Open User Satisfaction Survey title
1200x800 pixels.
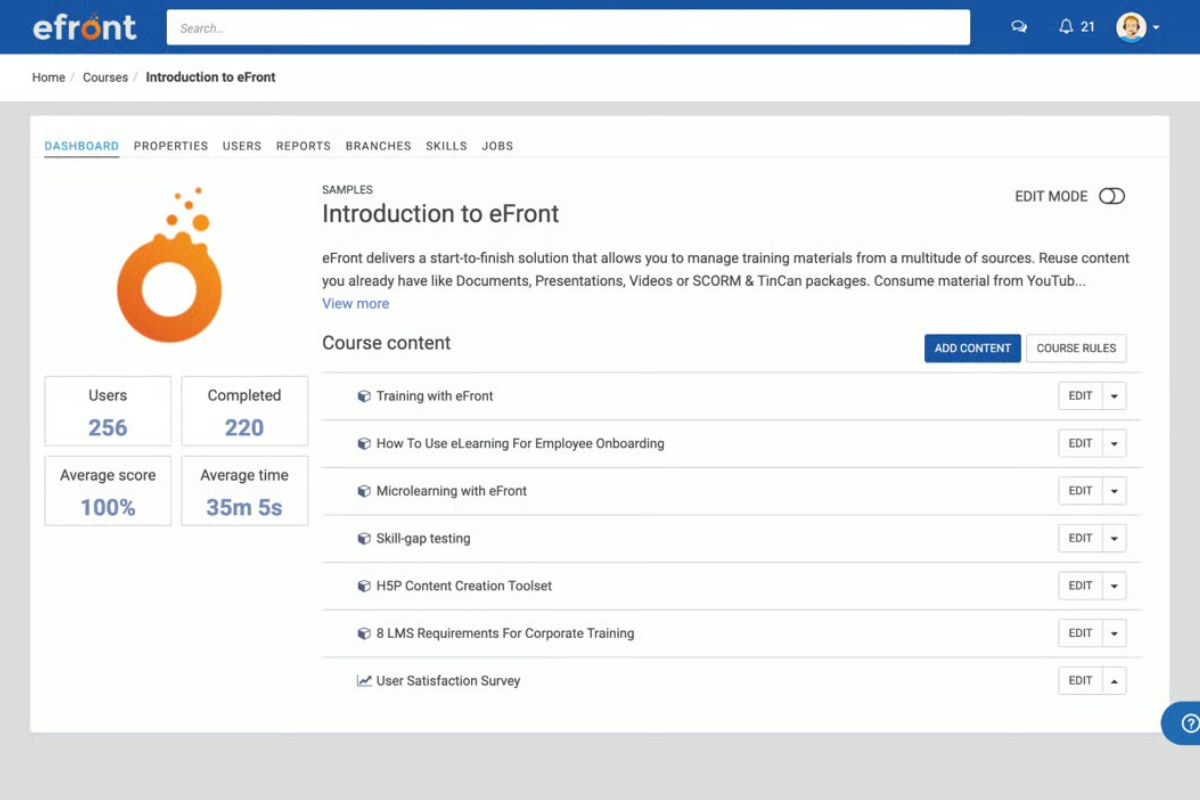(x=448, y=681)
